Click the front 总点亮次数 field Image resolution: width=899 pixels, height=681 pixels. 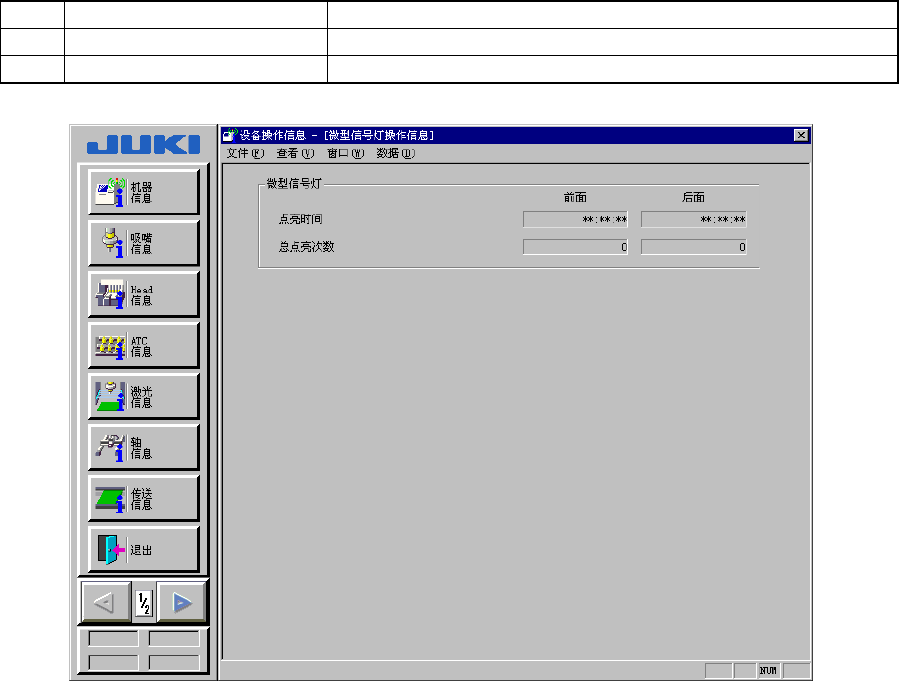576,247
